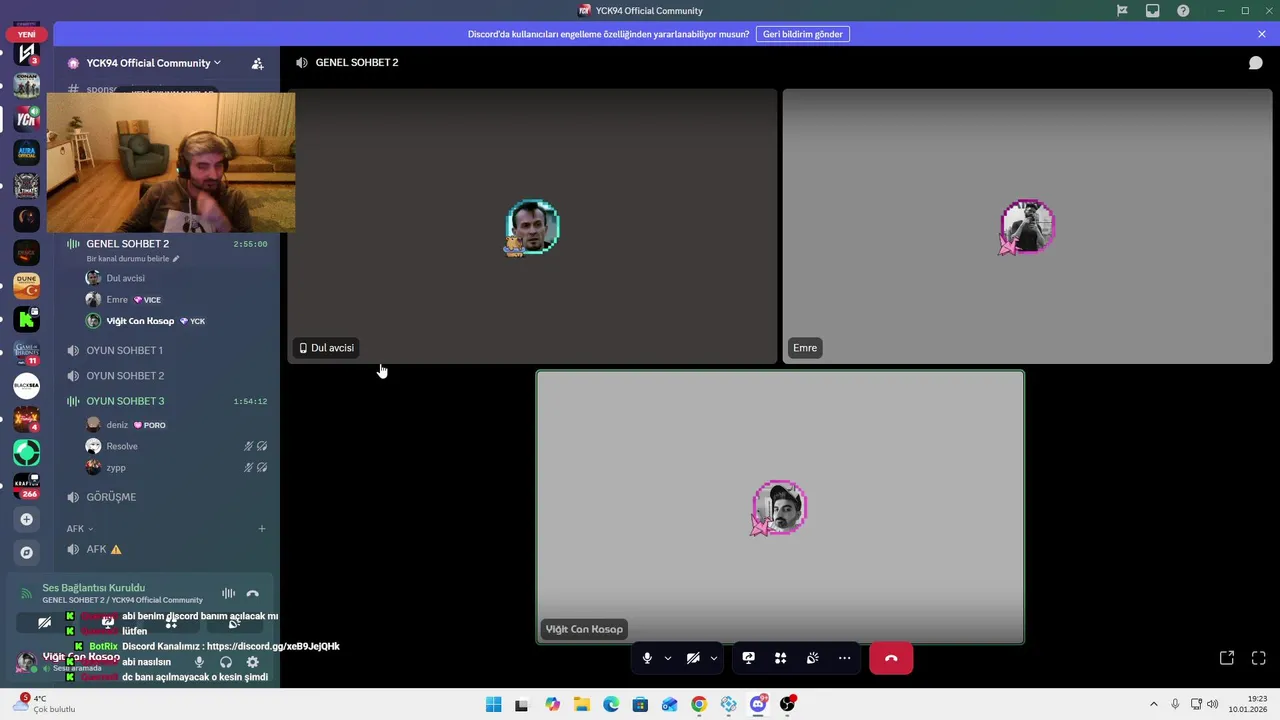This screenshot has height=720, width=1280.
Task: Join OYUN SOHBET 3 voice channel
Action: (x=125, y=401)
